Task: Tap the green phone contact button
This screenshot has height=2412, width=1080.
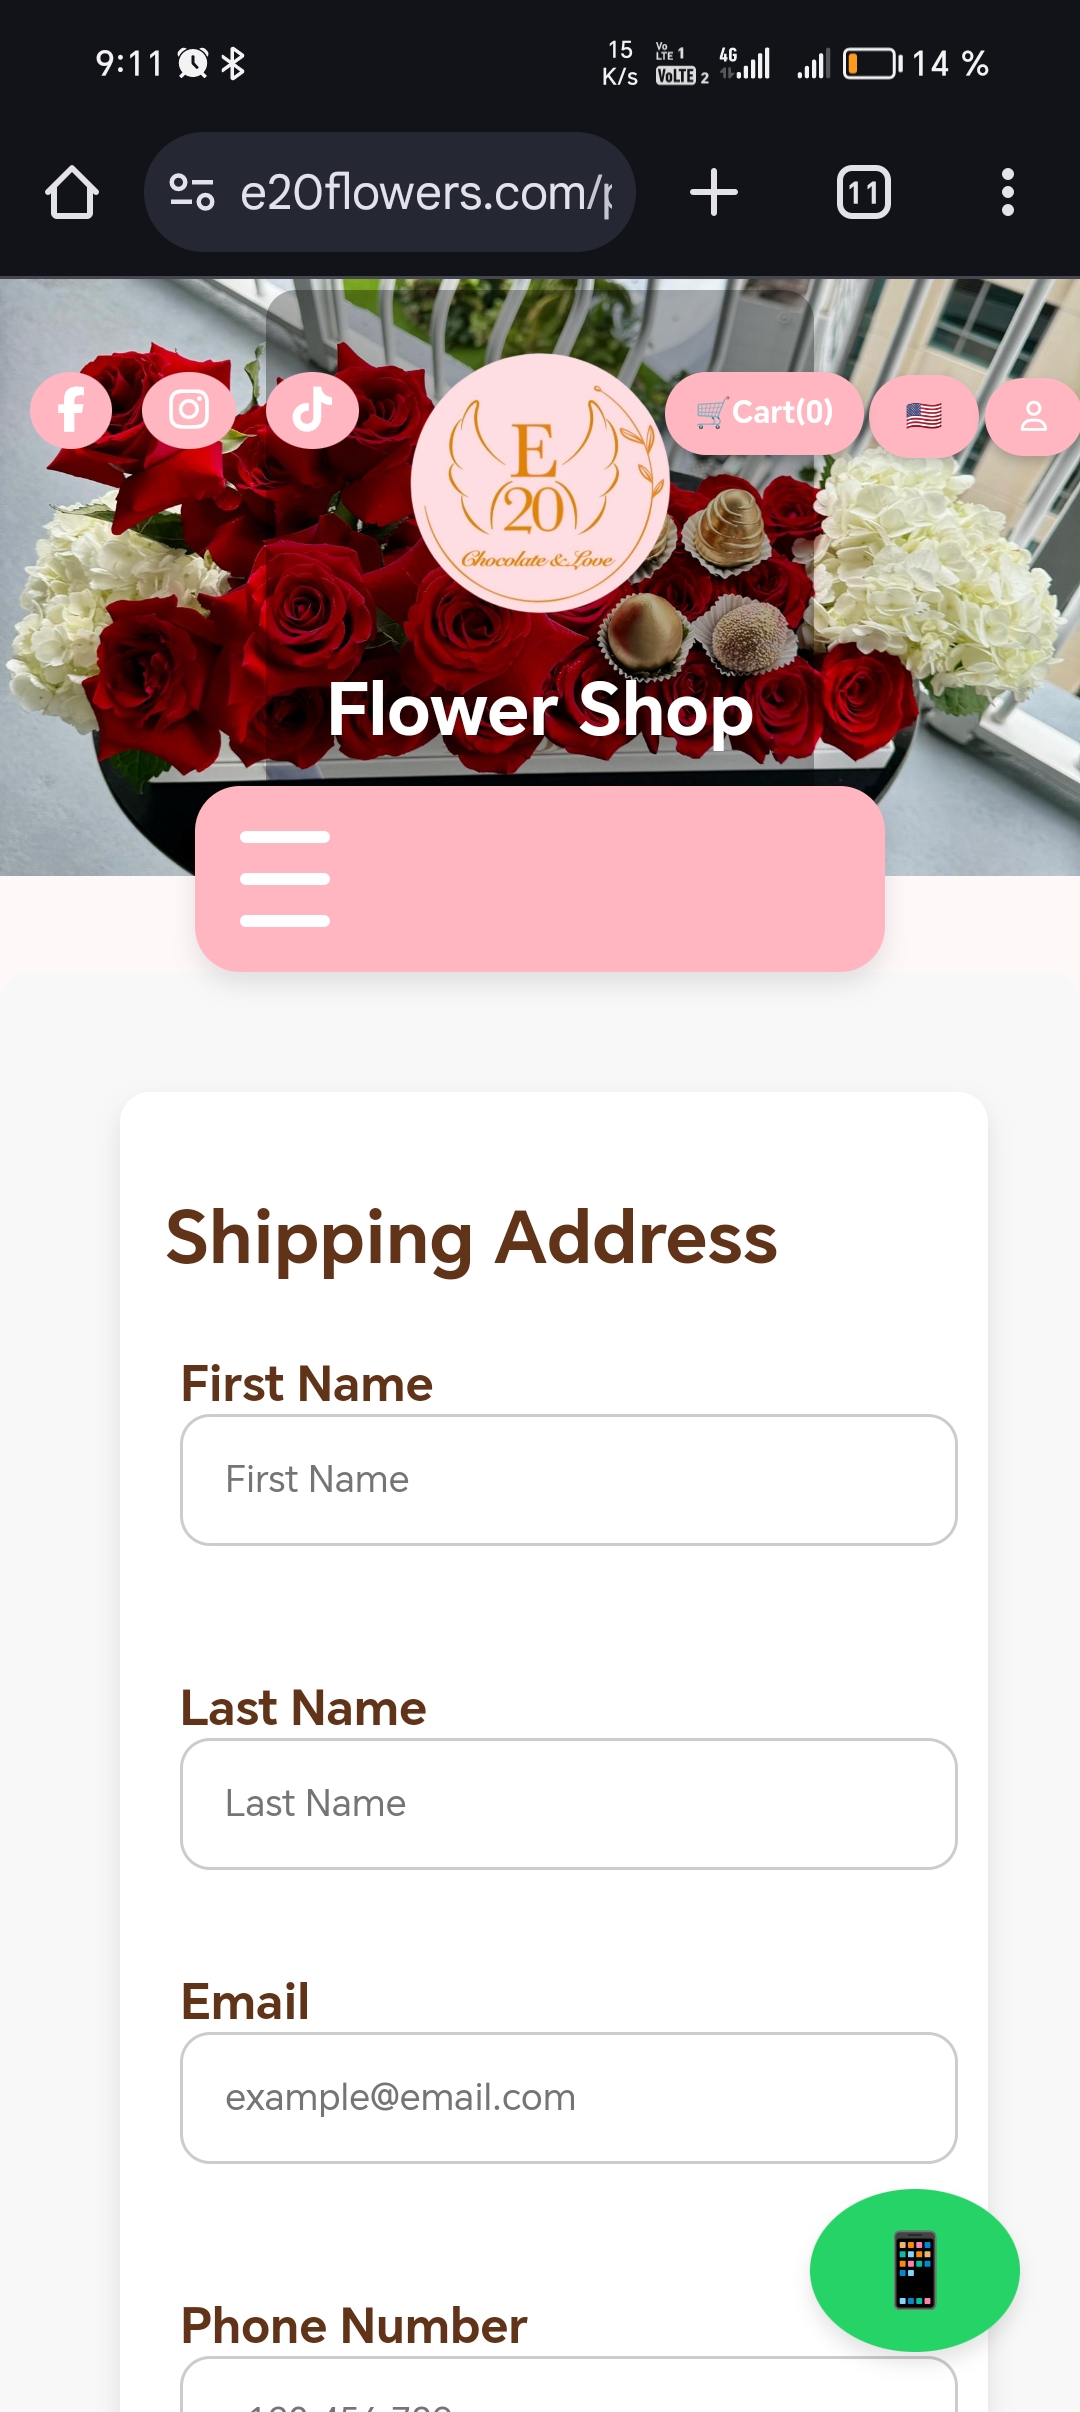Action: coord(914,2269)
